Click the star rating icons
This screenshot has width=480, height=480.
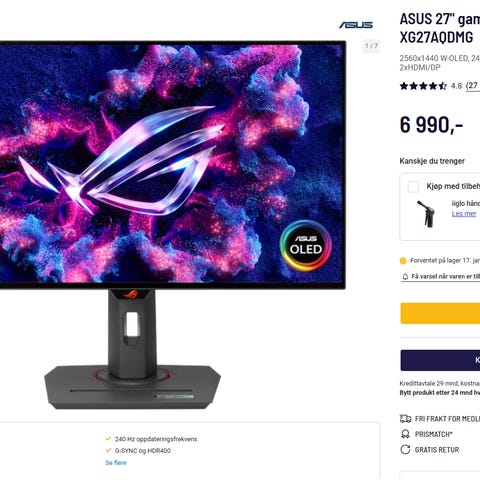(423, 86)
